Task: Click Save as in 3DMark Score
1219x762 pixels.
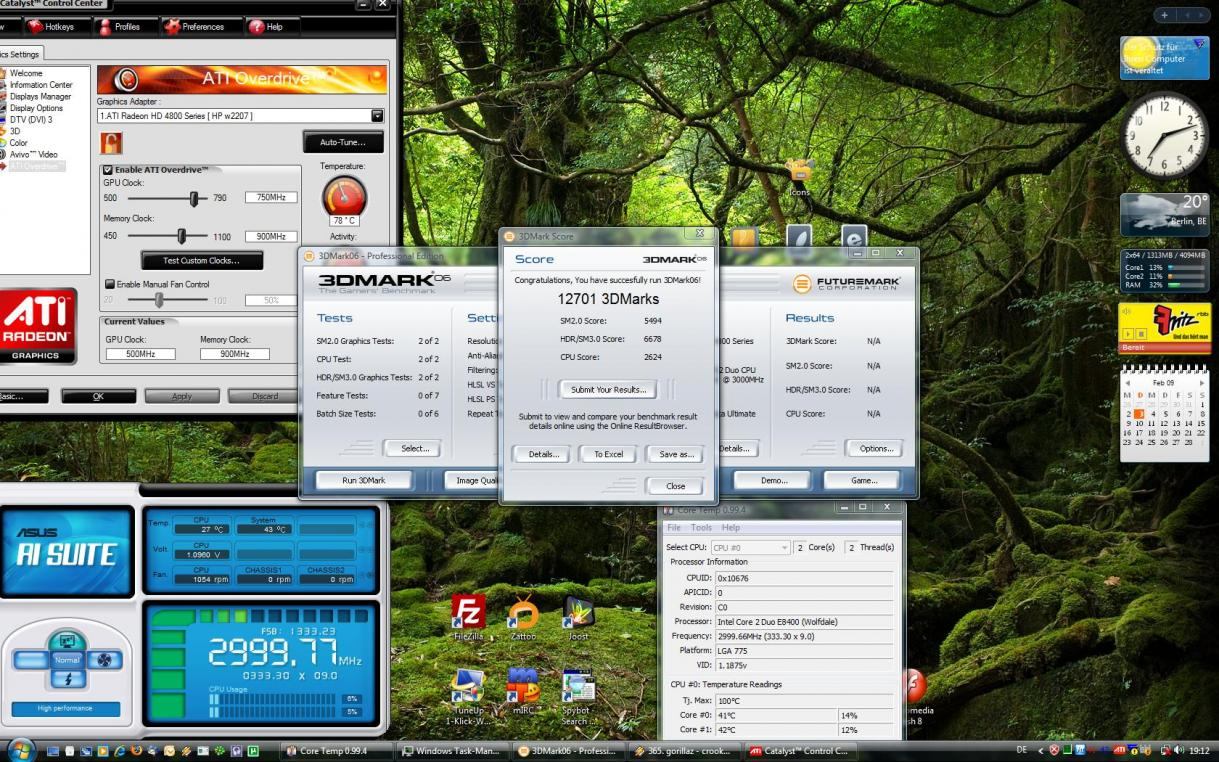Action: [675, 454]
